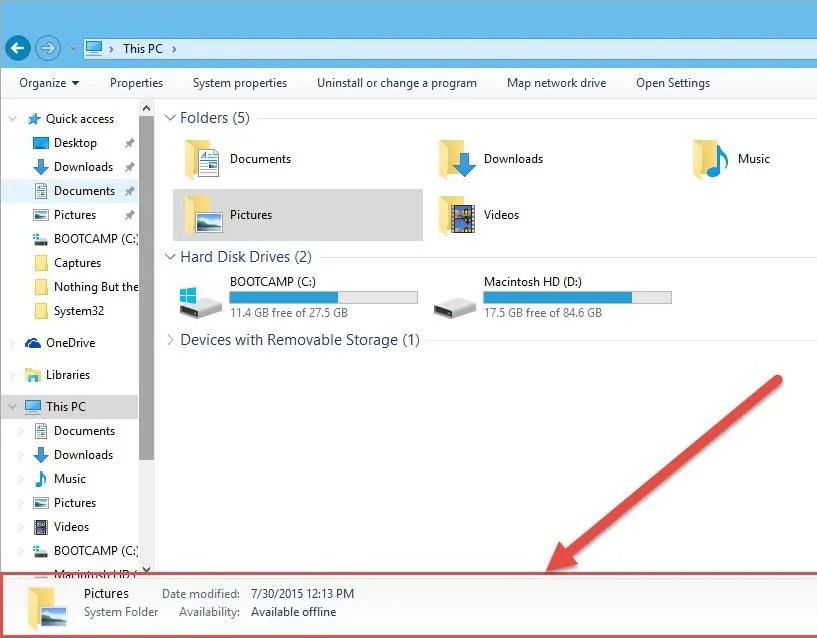Select the Documents folder icon in Folders
This screenshot has width=817, height=638.
(202, 159)
